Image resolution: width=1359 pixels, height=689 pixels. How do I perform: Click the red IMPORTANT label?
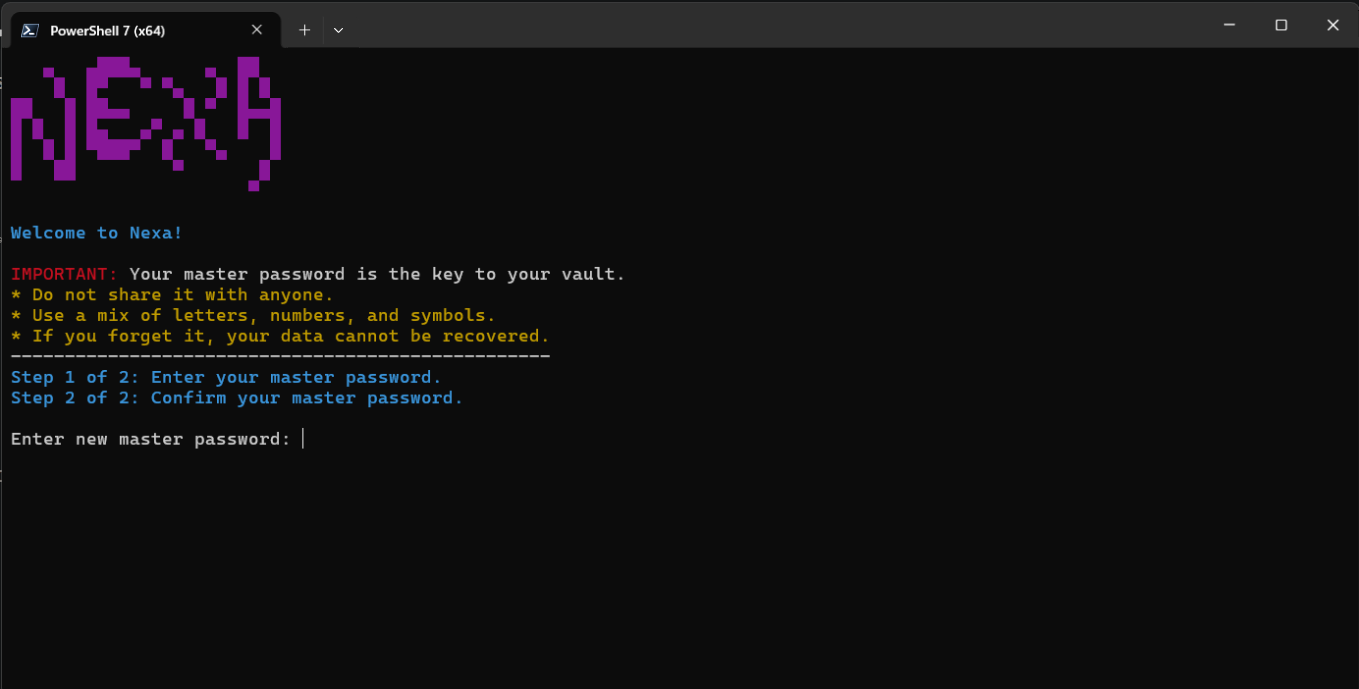pos(65,274)
